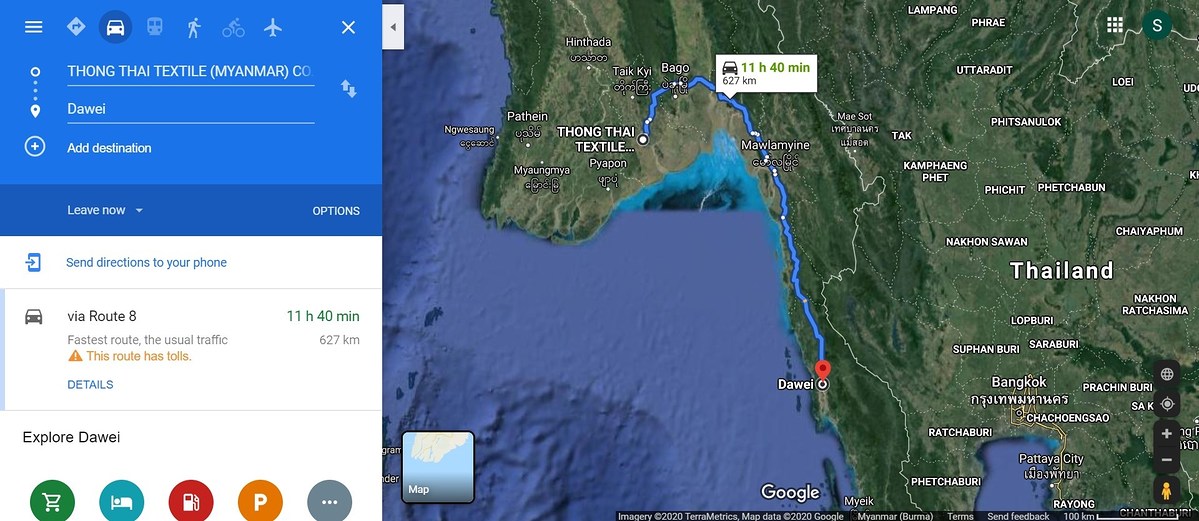Switch to Map view thumbnail
The width and height of the screenshot is (1199, 521).
click(x=438, y=467)
